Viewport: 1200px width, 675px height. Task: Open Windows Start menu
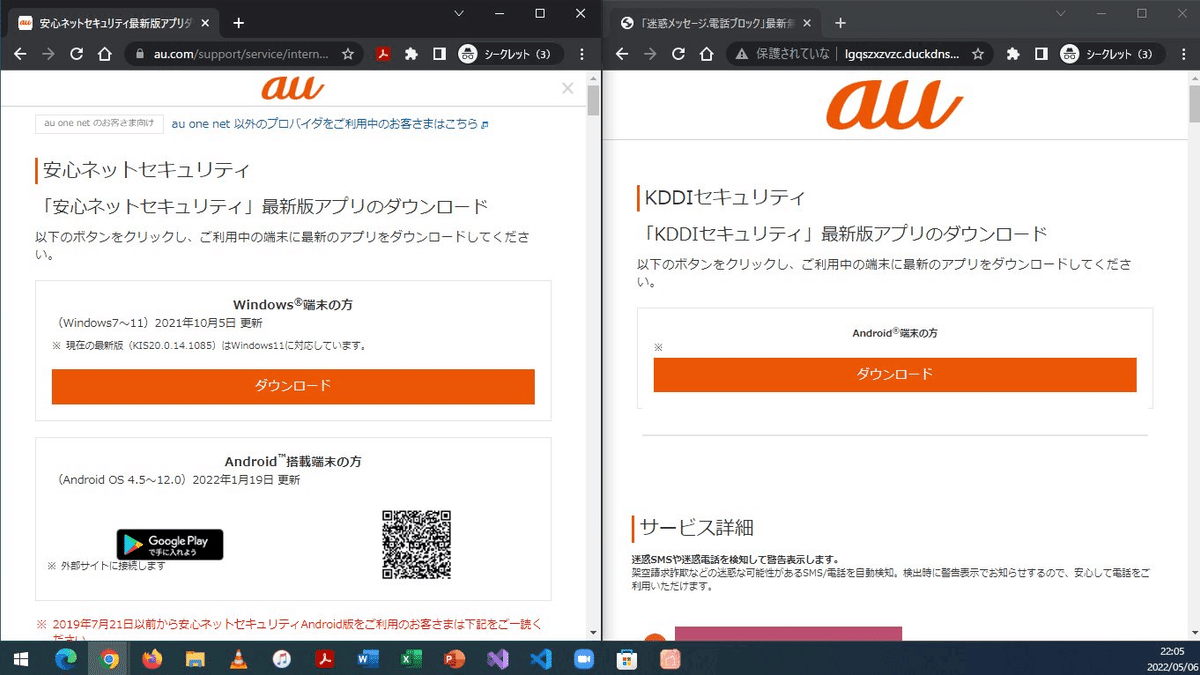pos(20,659)
